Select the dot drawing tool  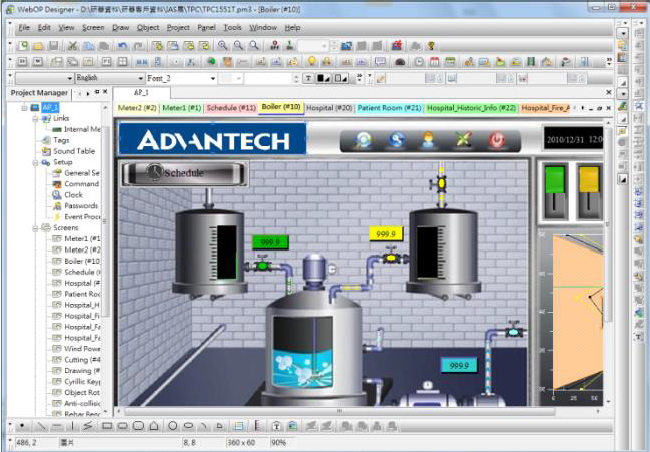22,425
